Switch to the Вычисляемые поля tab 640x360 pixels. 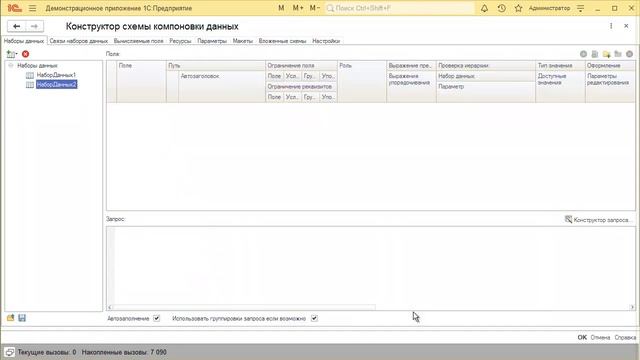coord(138,41)
